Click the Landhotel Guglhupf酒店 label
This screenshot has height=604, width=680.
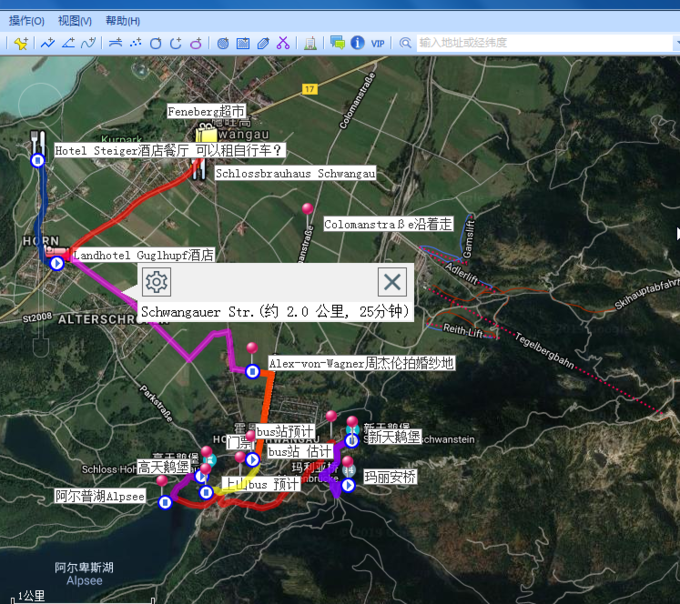pyautogui.click(x=143, y=256)
